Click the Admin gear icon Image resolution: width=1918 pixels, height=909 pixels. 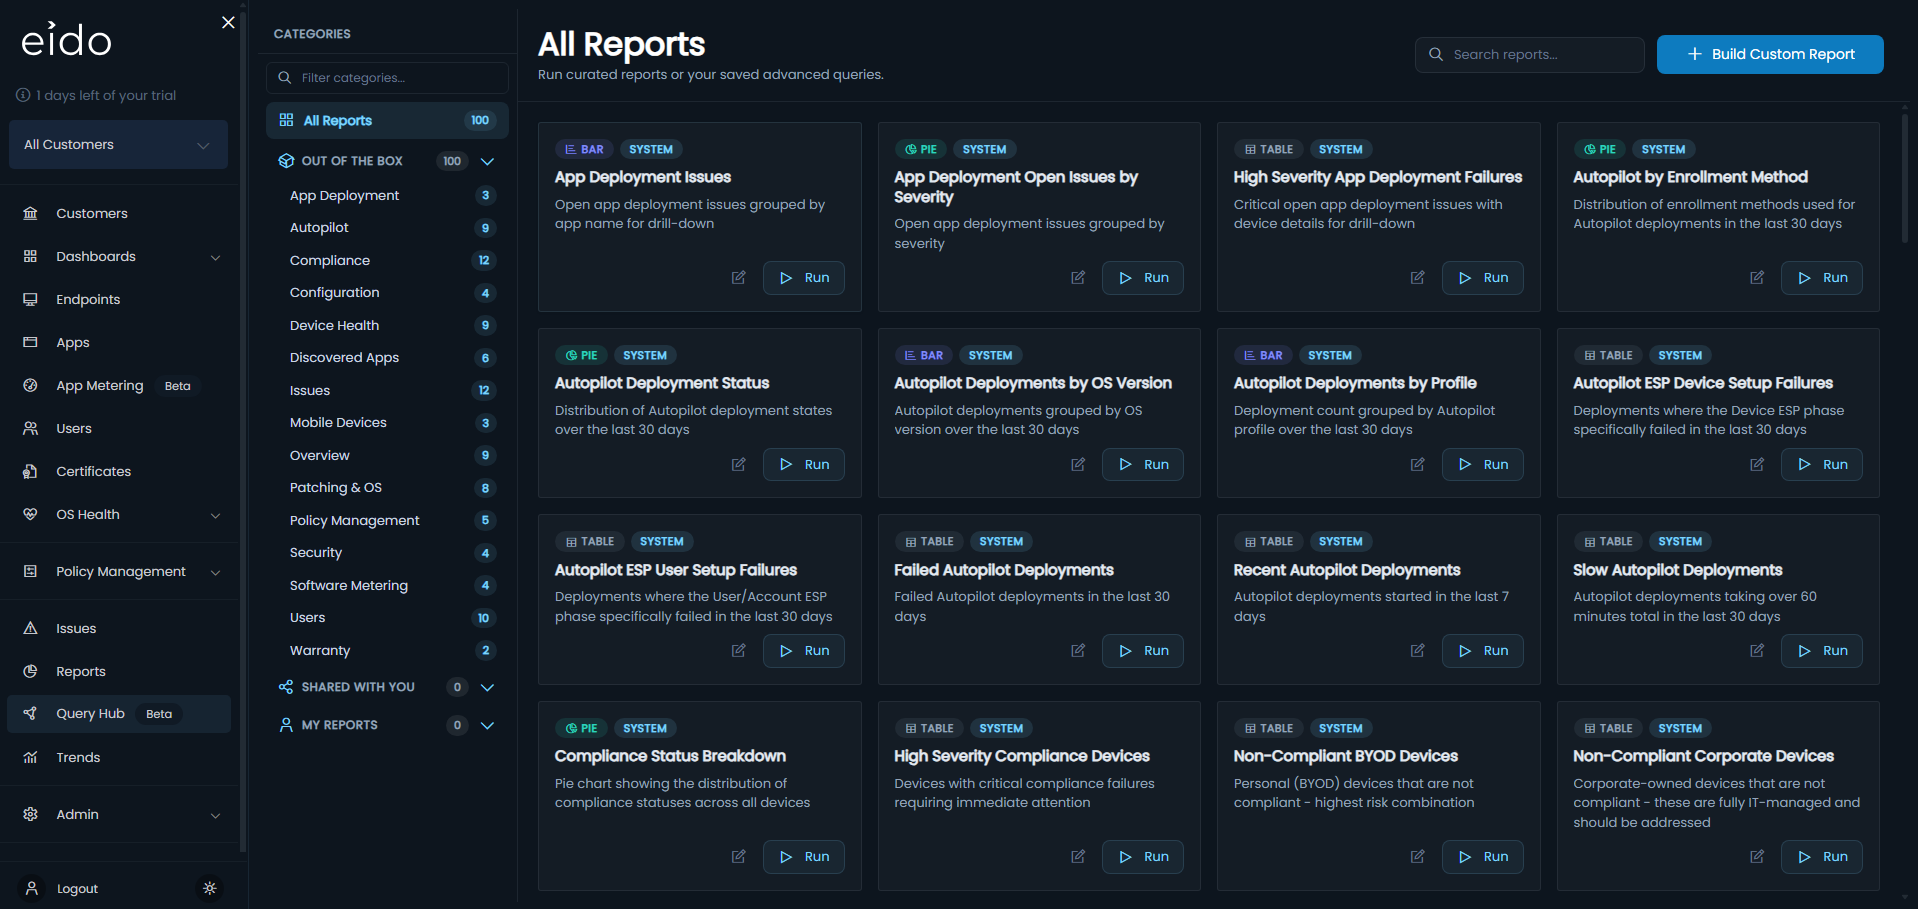click(31, 814)
